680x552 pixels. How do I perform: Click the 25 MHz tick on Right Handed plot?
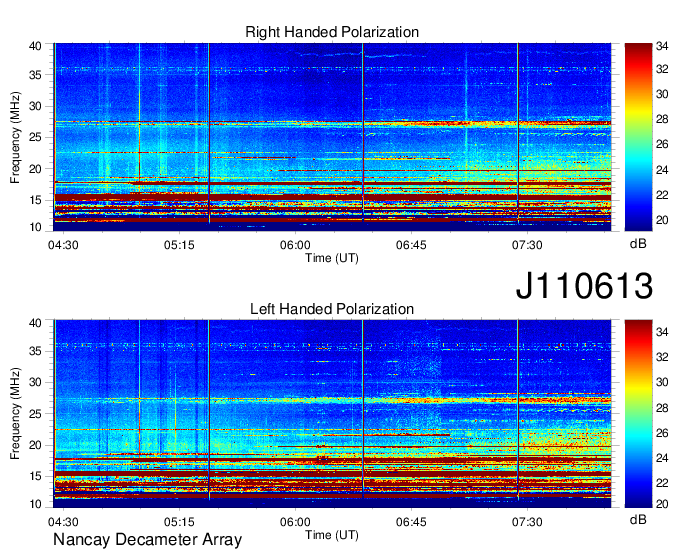click(35, 137)
